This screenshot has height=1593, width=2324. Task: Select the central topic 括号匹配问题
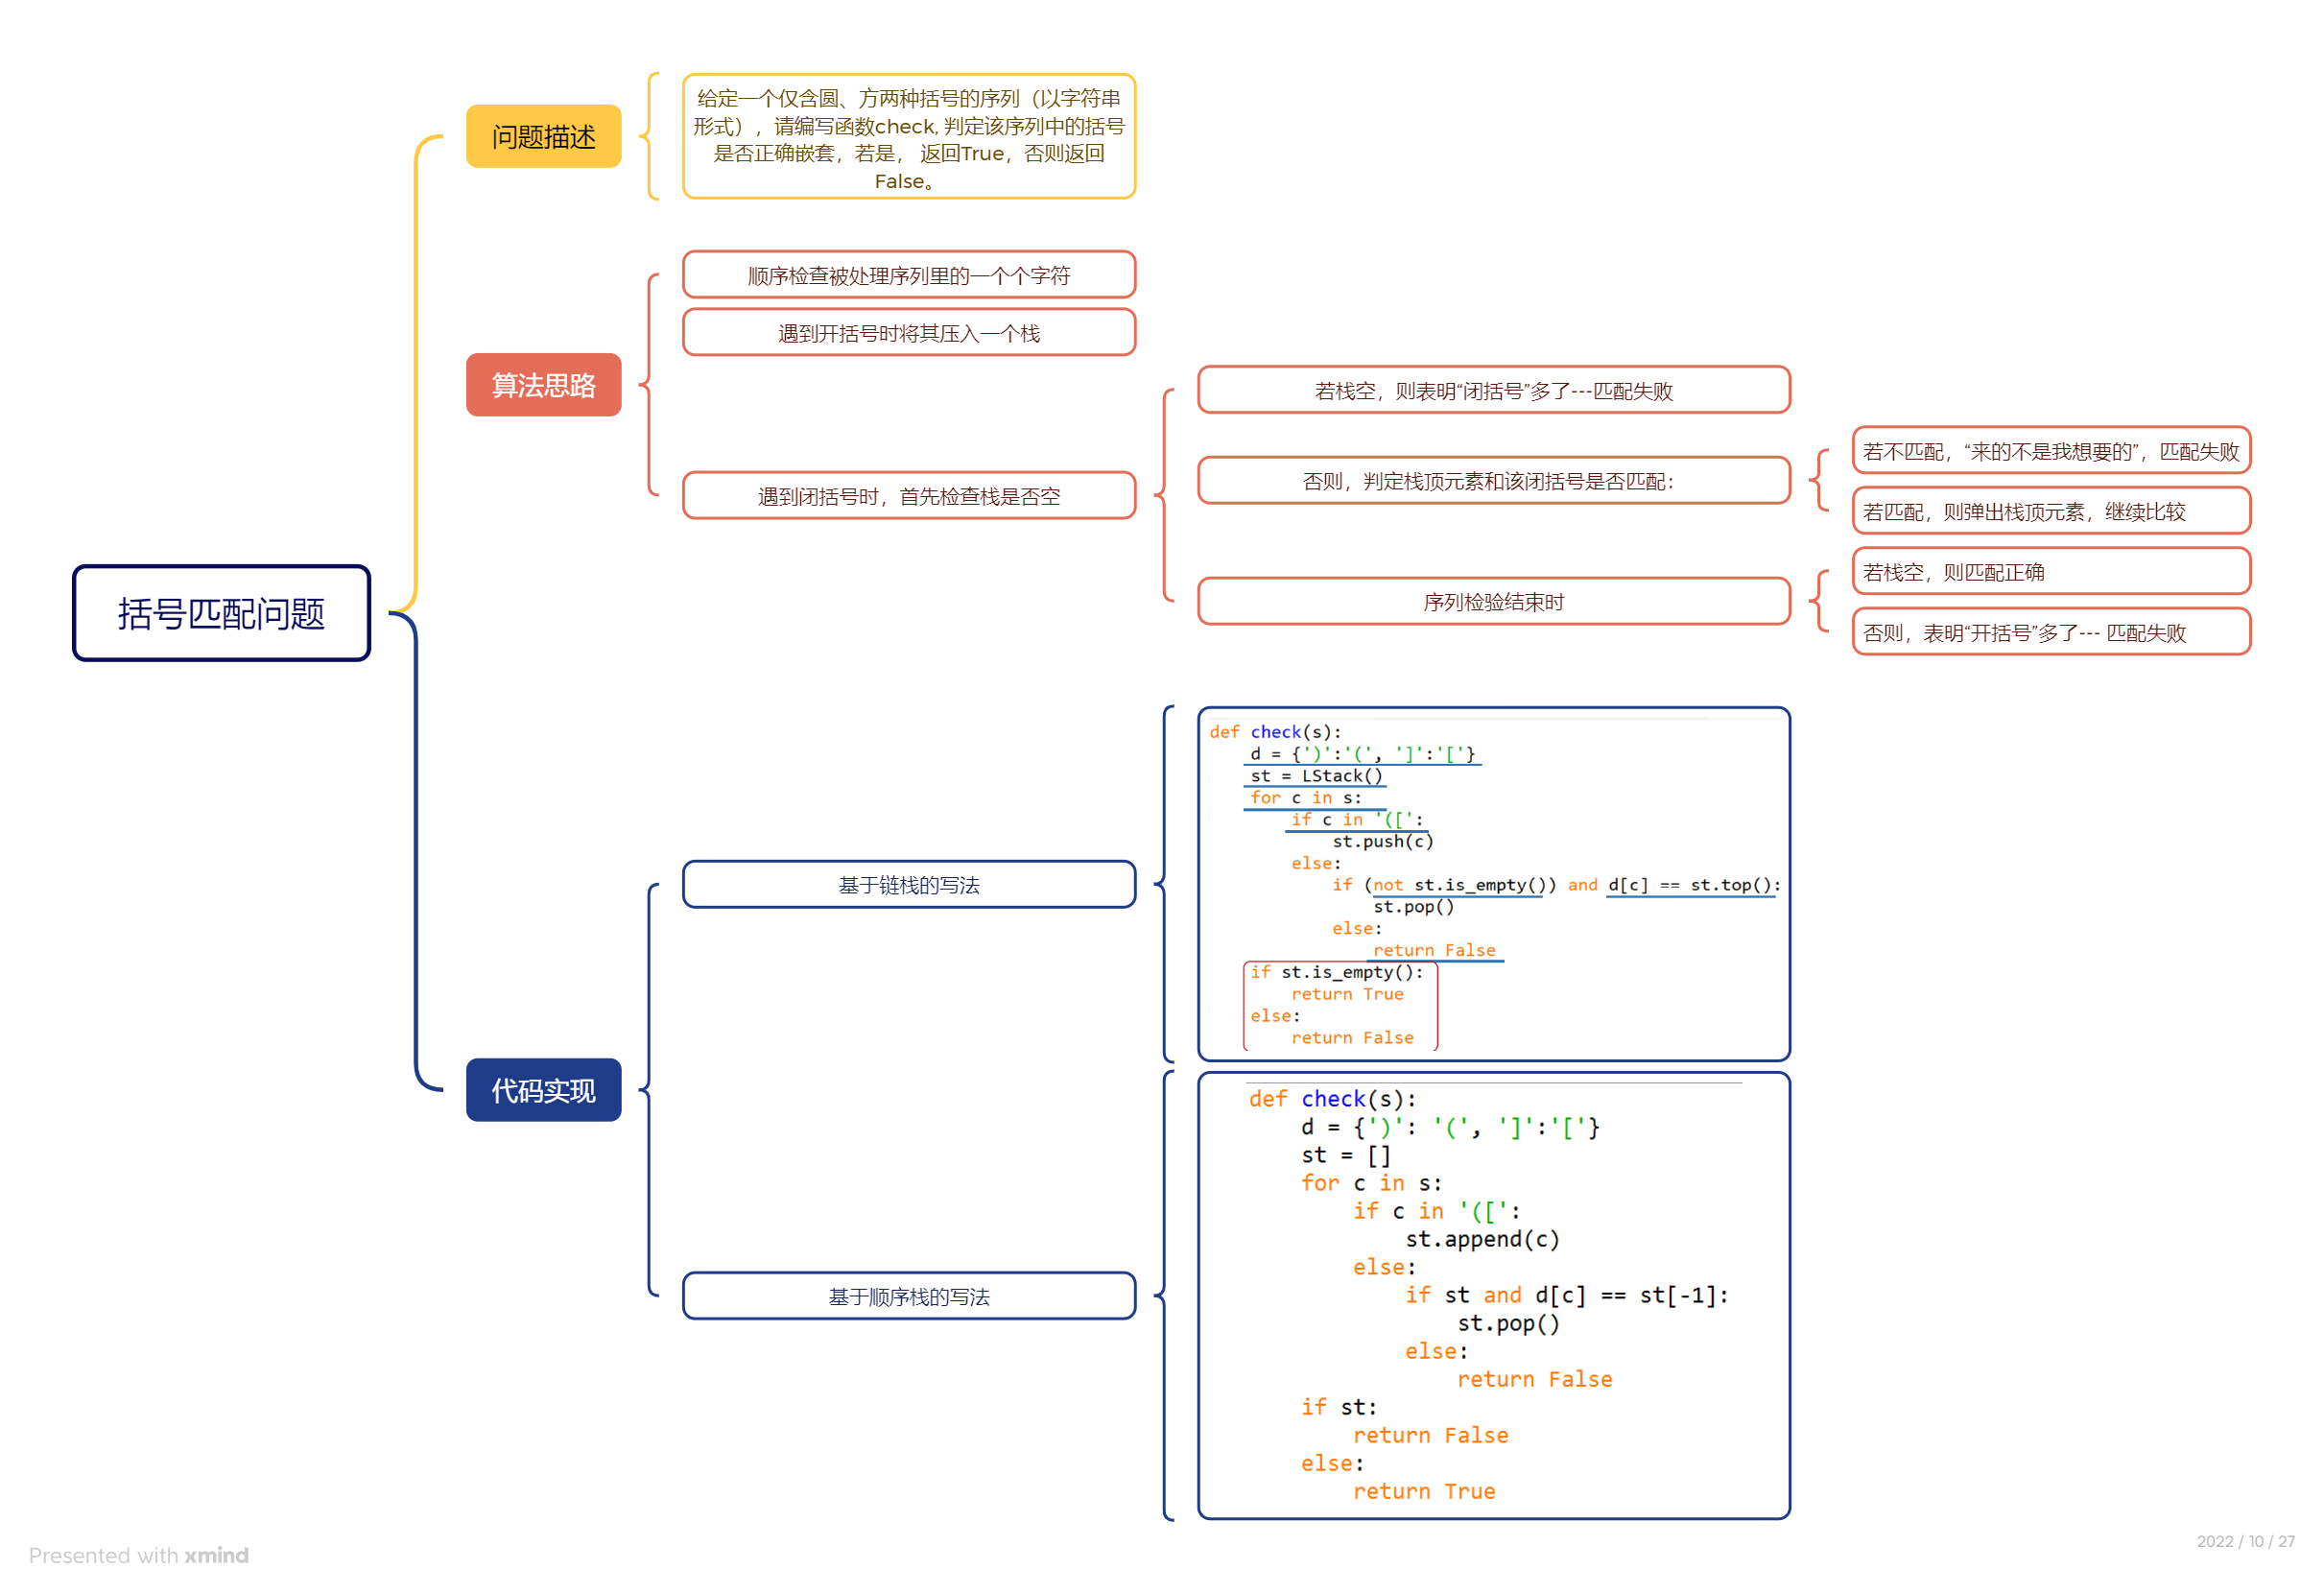(221, 613)
